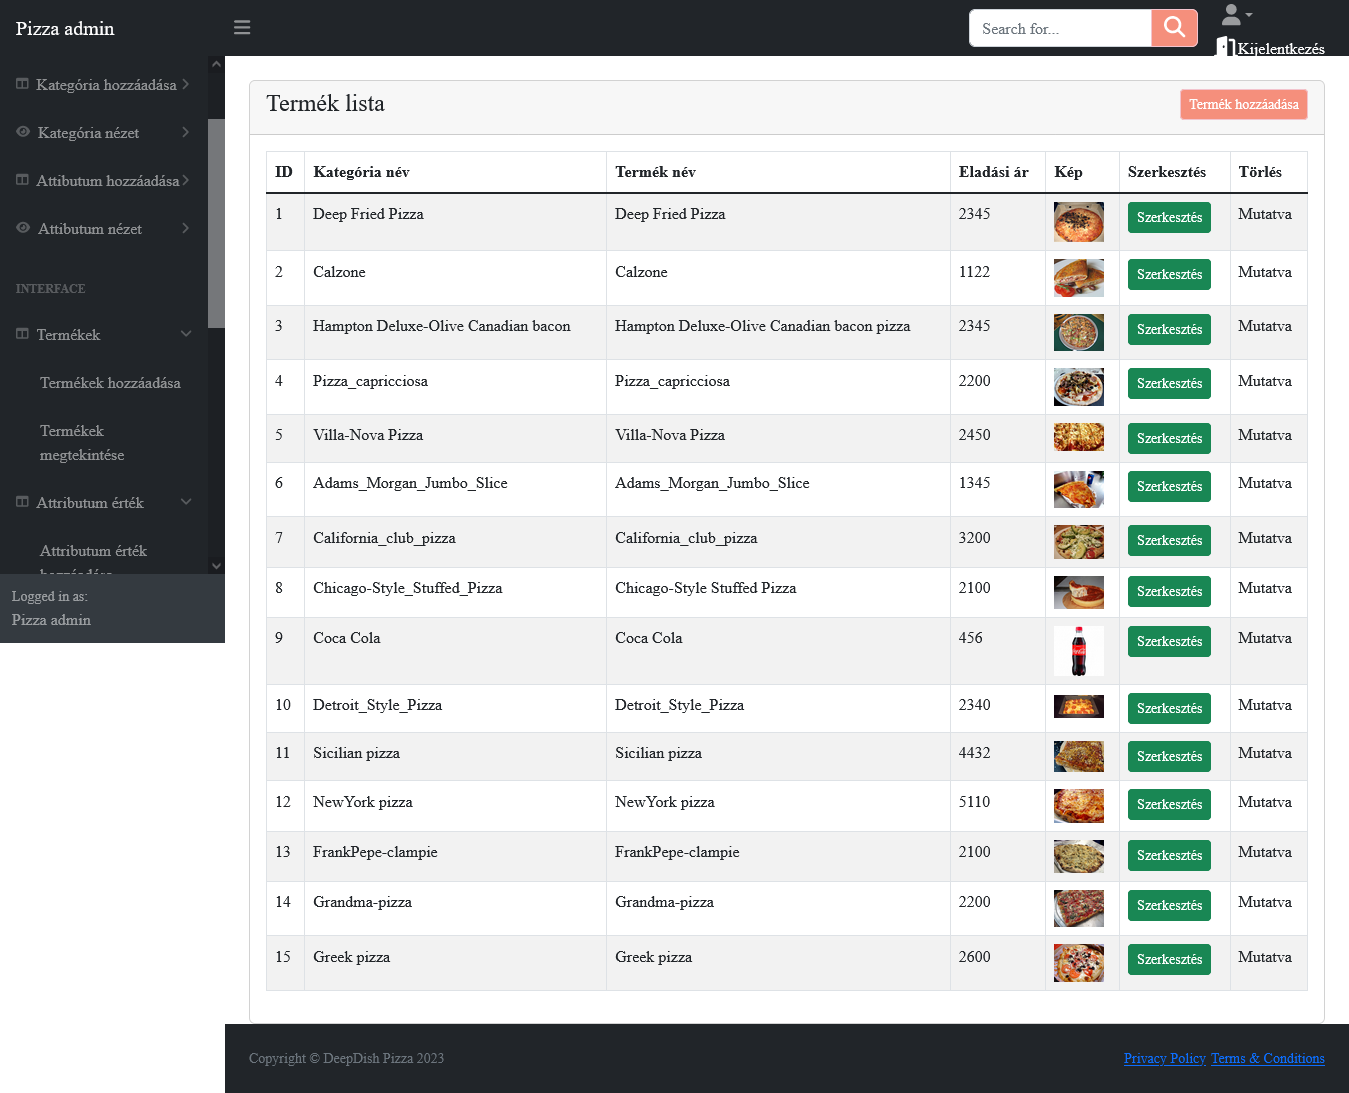Click the eye icon beside Attibutum nézet
The width and height of the screenshot is (1349, 1093).
pyautogui.click(x=23, y=228)
